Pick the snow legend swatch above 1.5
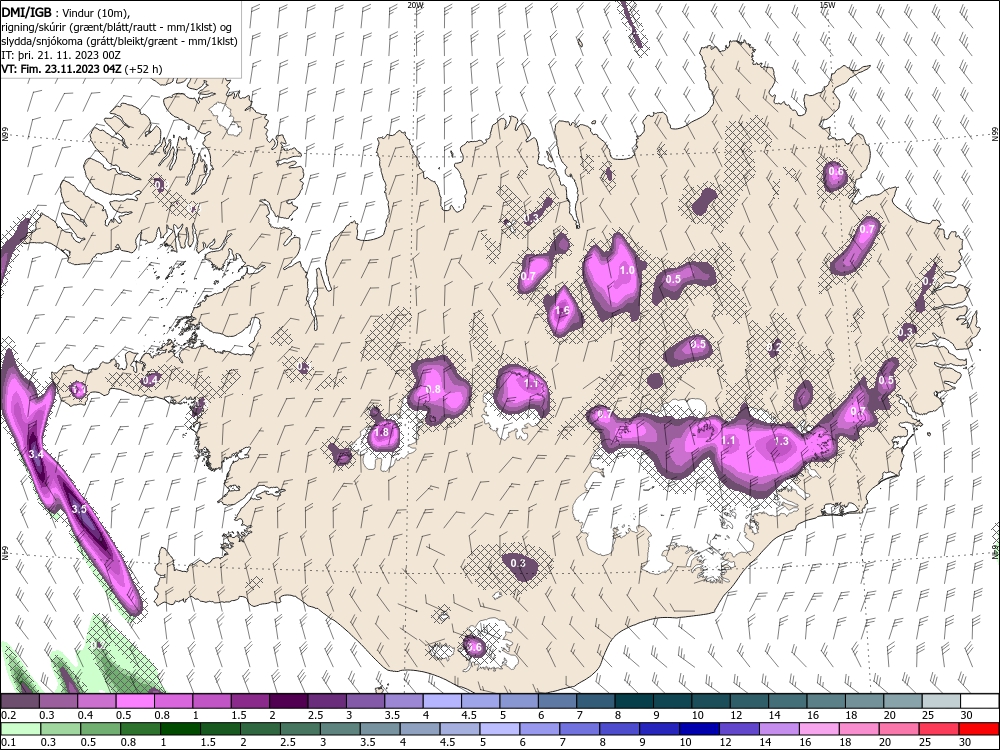The height and width of the screenshot is (750, 1000). point(250,702)
